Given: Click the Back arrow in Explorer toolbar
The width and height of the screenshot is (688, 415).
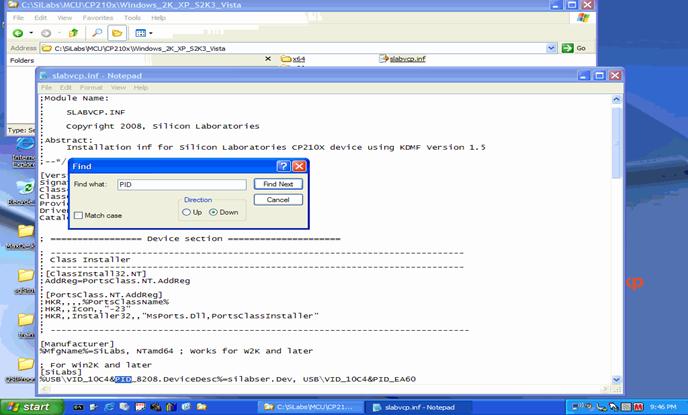Looking at the screenshot, I should point(18,33).
